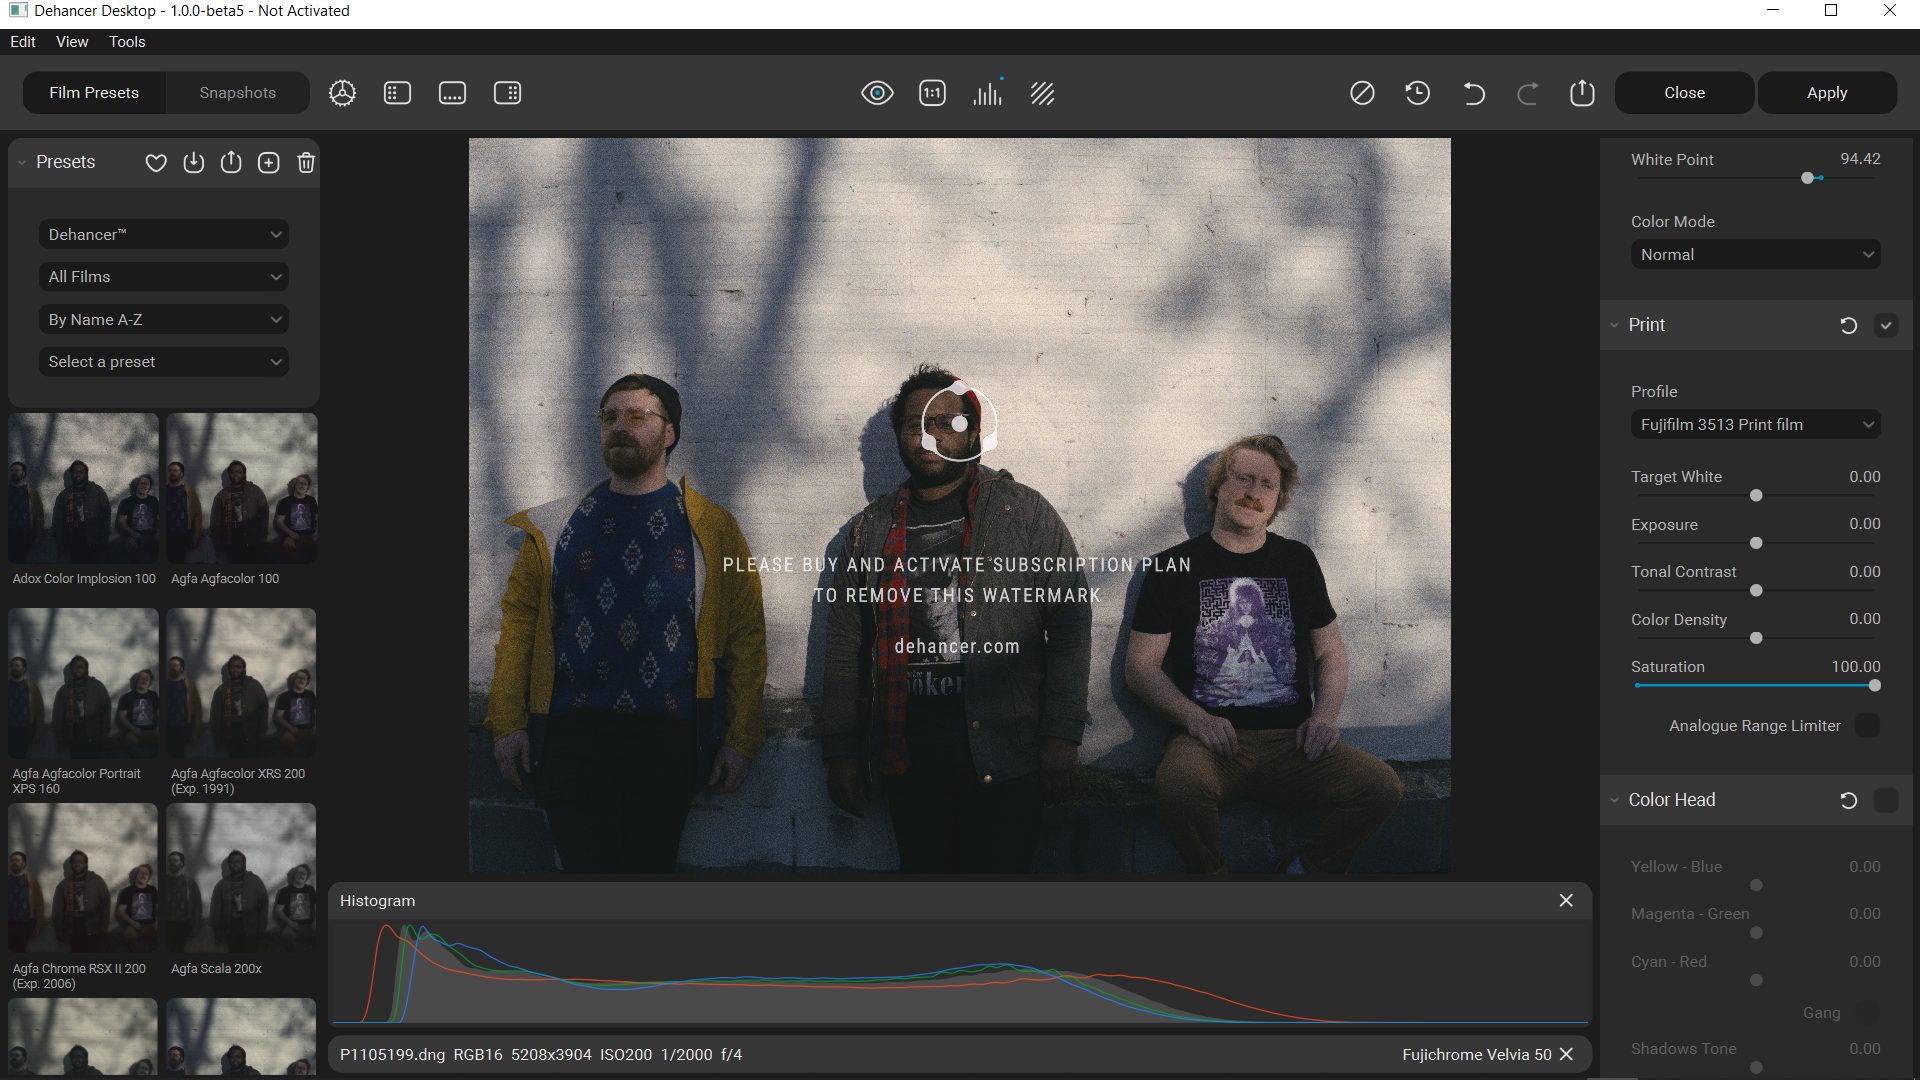
Task: Click the add new preset plus icon
Action: (x=268, y=162)
